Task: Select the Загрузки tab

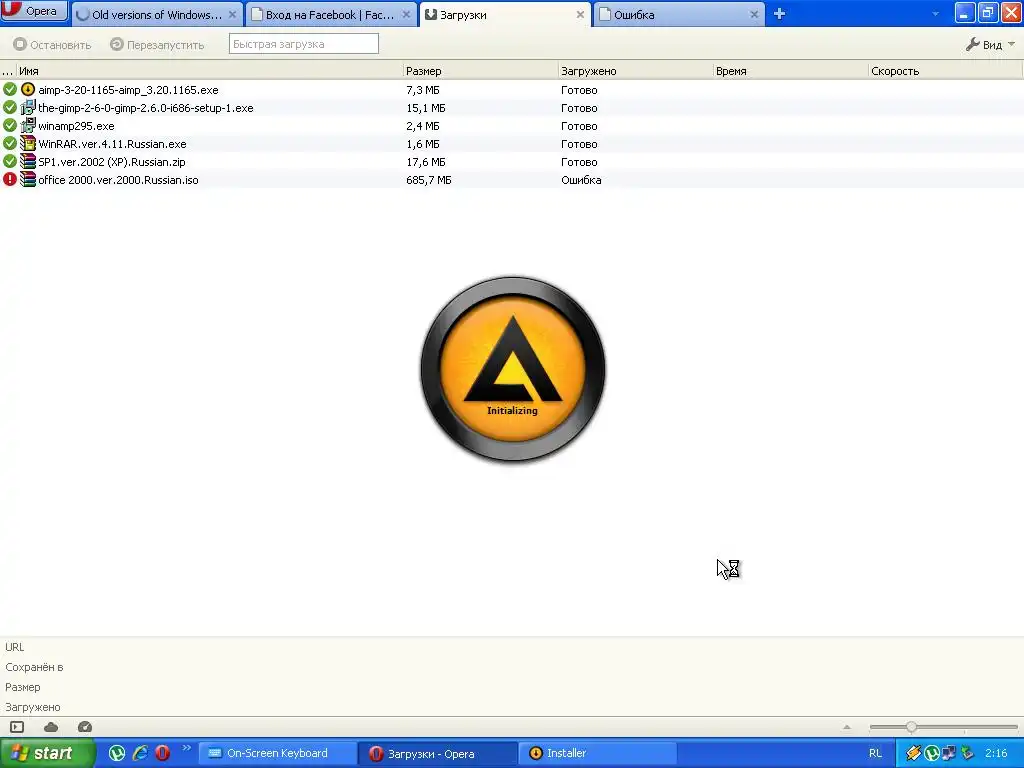Action: [504, 14]
